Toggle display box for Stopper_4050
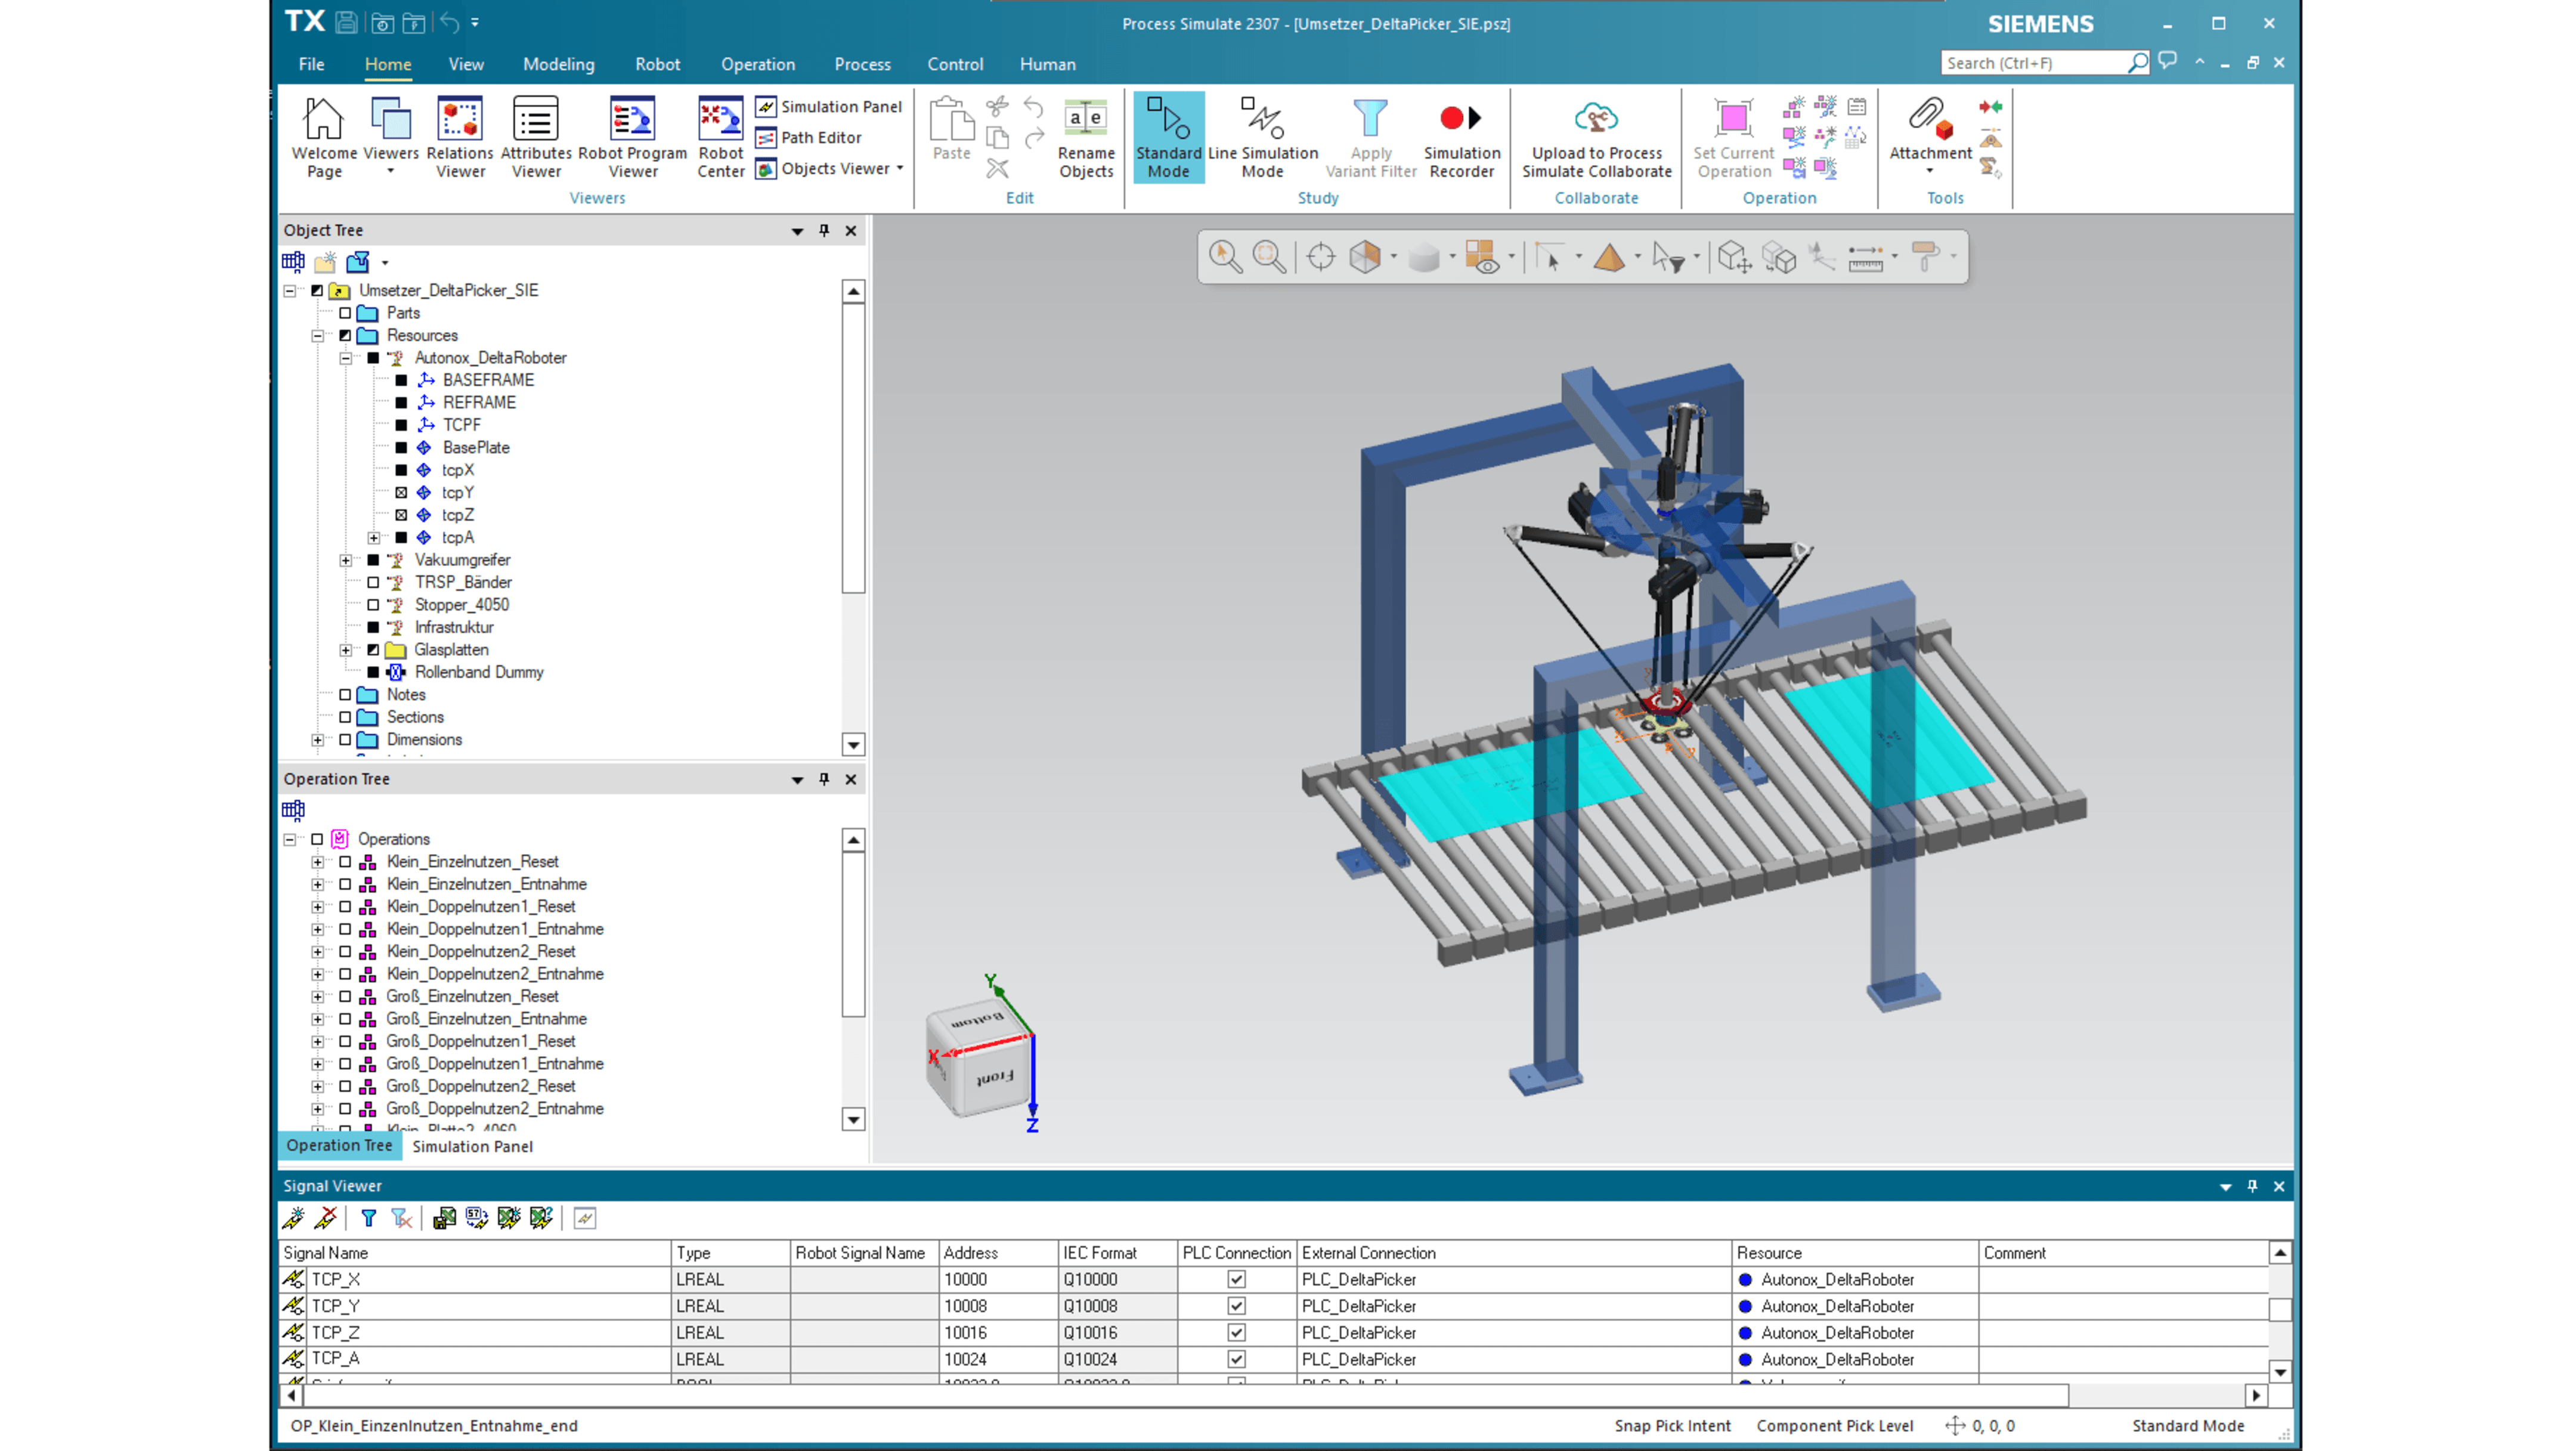Screen dimensions: 2576x1451 tap(373, 605)
